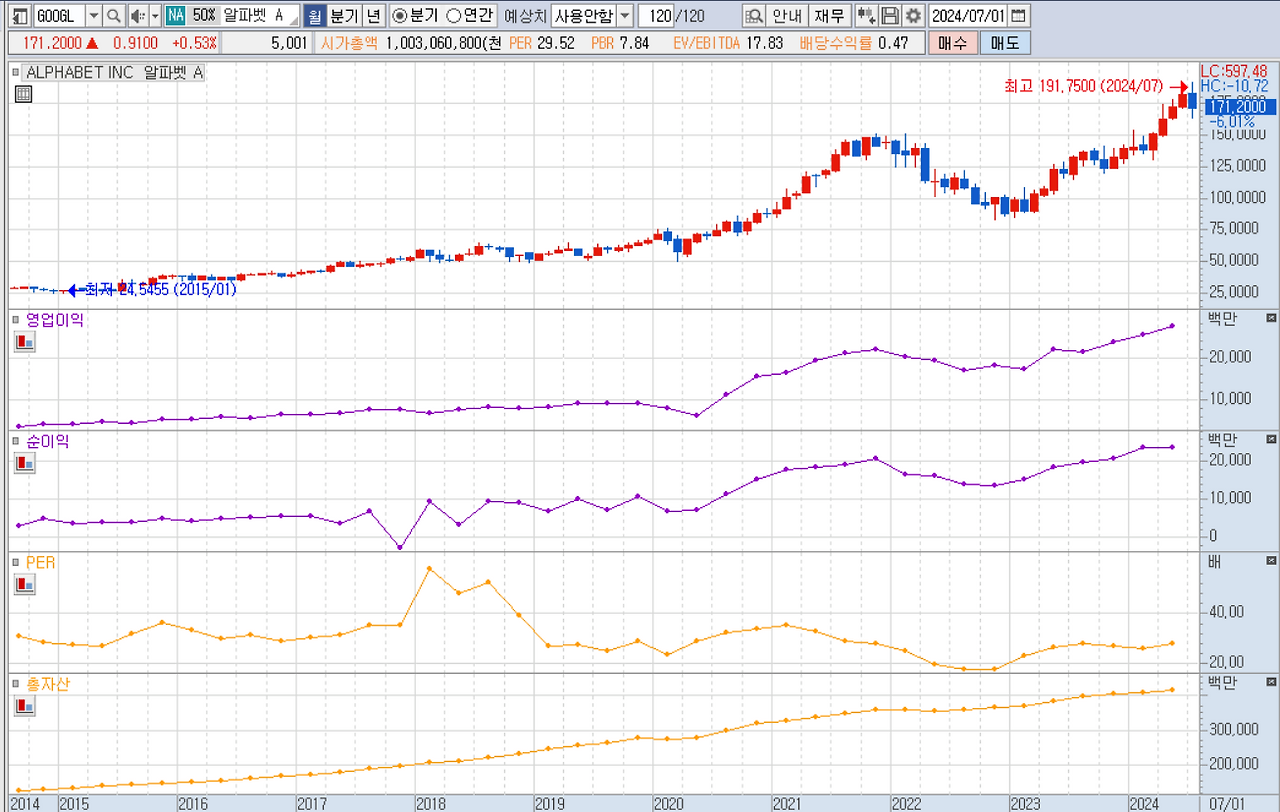The height and width of the screenshot is (812, 1280).
Task: Switch chart to monthly 월 period
Action: pos(314,16)
